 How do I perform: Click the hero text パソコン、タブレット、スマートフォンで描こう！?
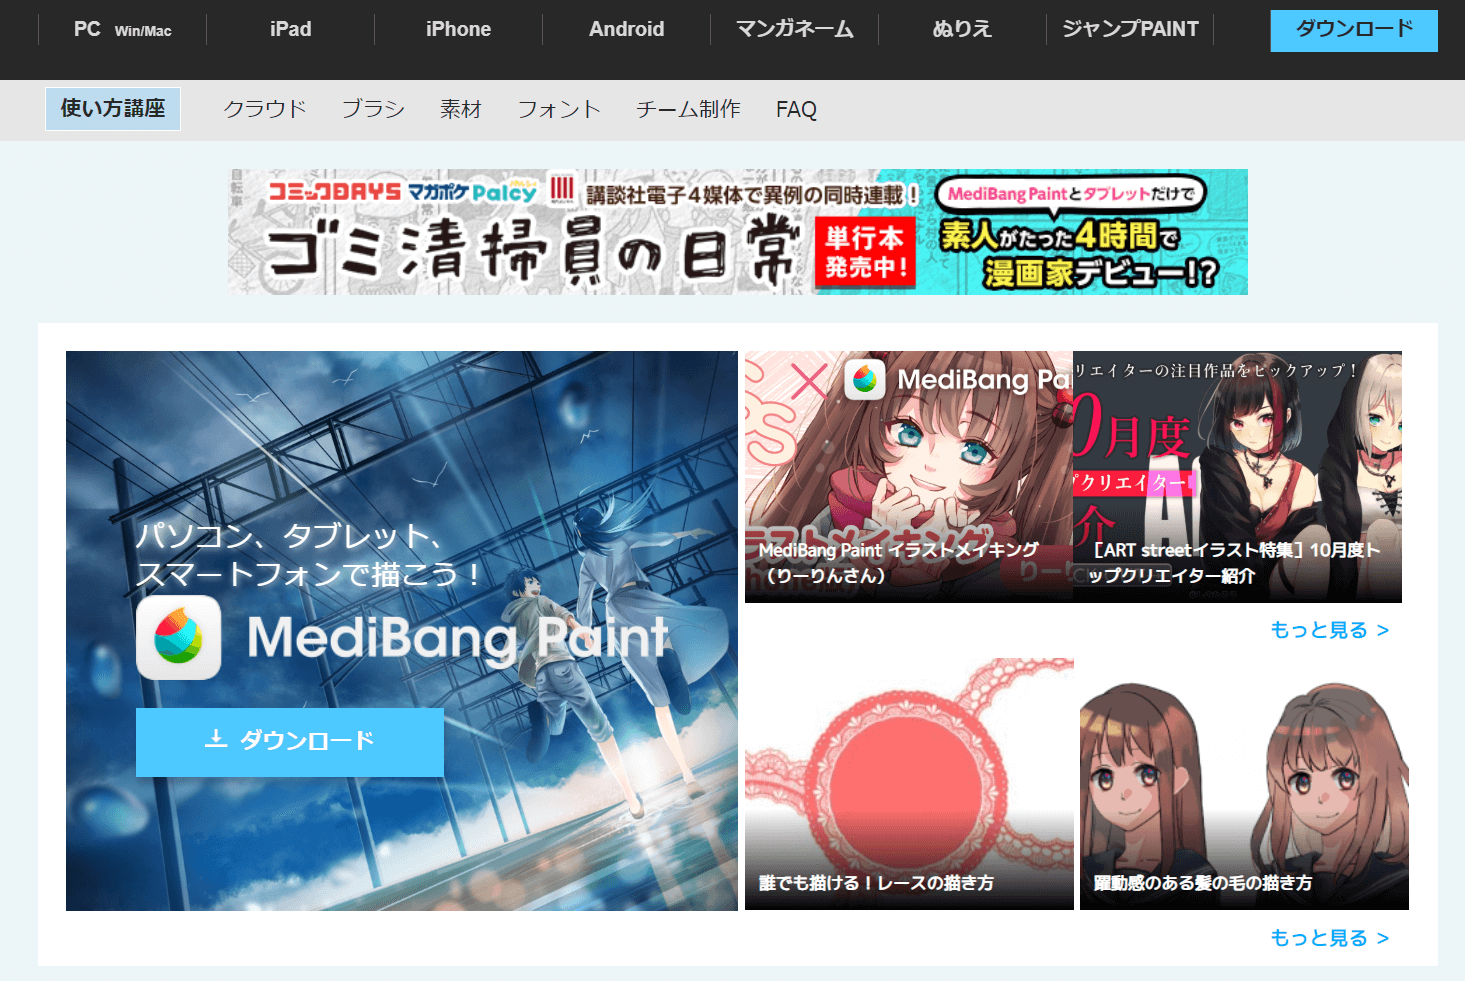[x=310, y=555]
